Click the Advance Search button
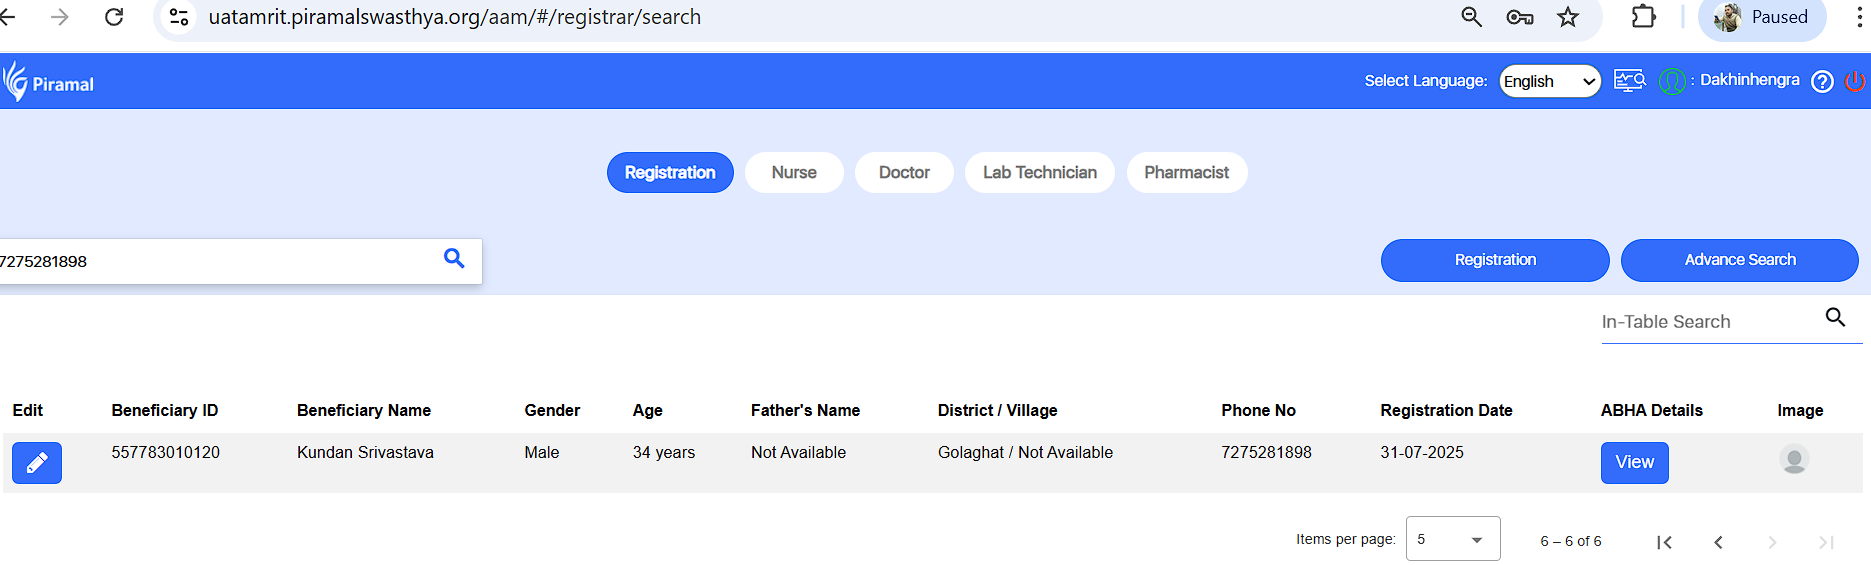Image resolution: width=1871 pixels, height=565 pixels. tap(1739, 260)
